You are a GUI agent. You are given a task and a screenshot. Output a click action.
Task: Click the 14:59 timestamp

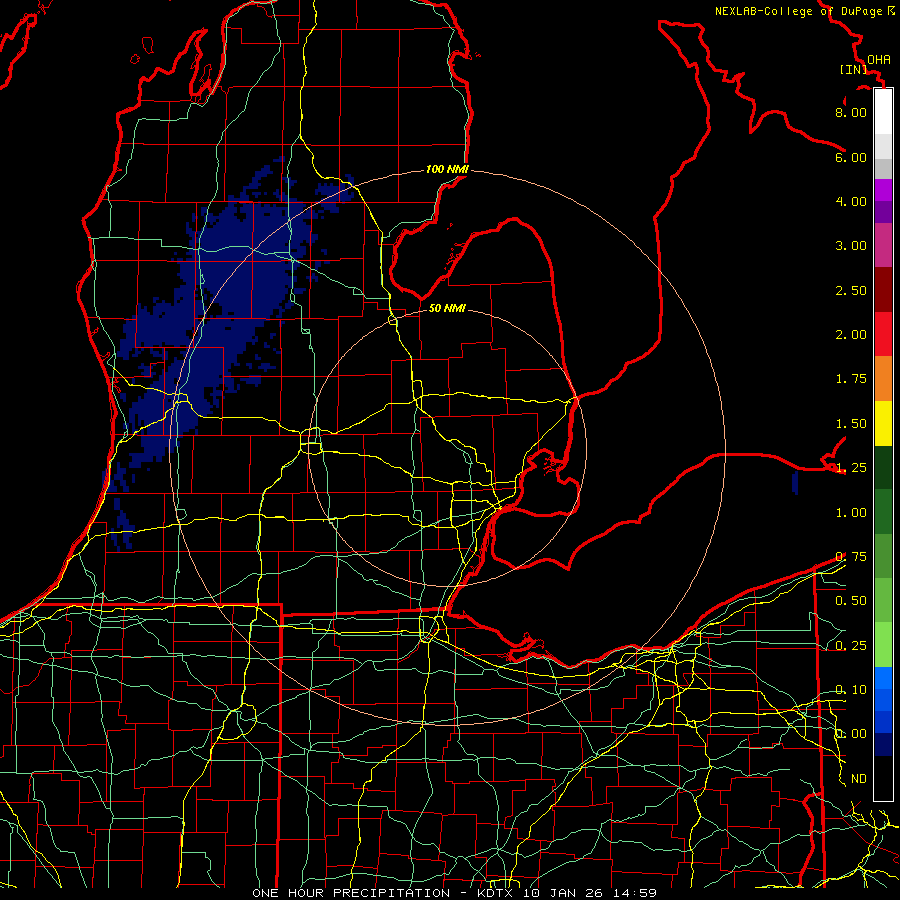[634, 893]
